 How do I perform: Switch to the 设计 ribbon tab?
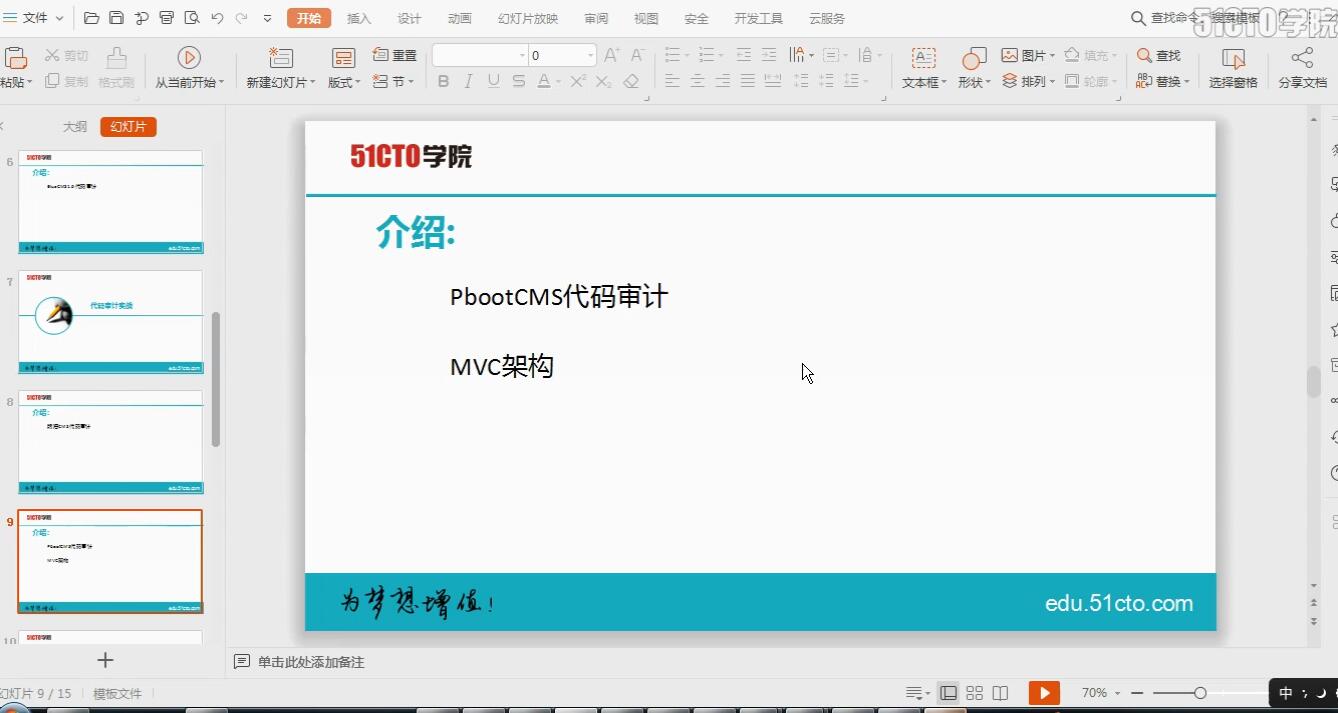(409, 19)
